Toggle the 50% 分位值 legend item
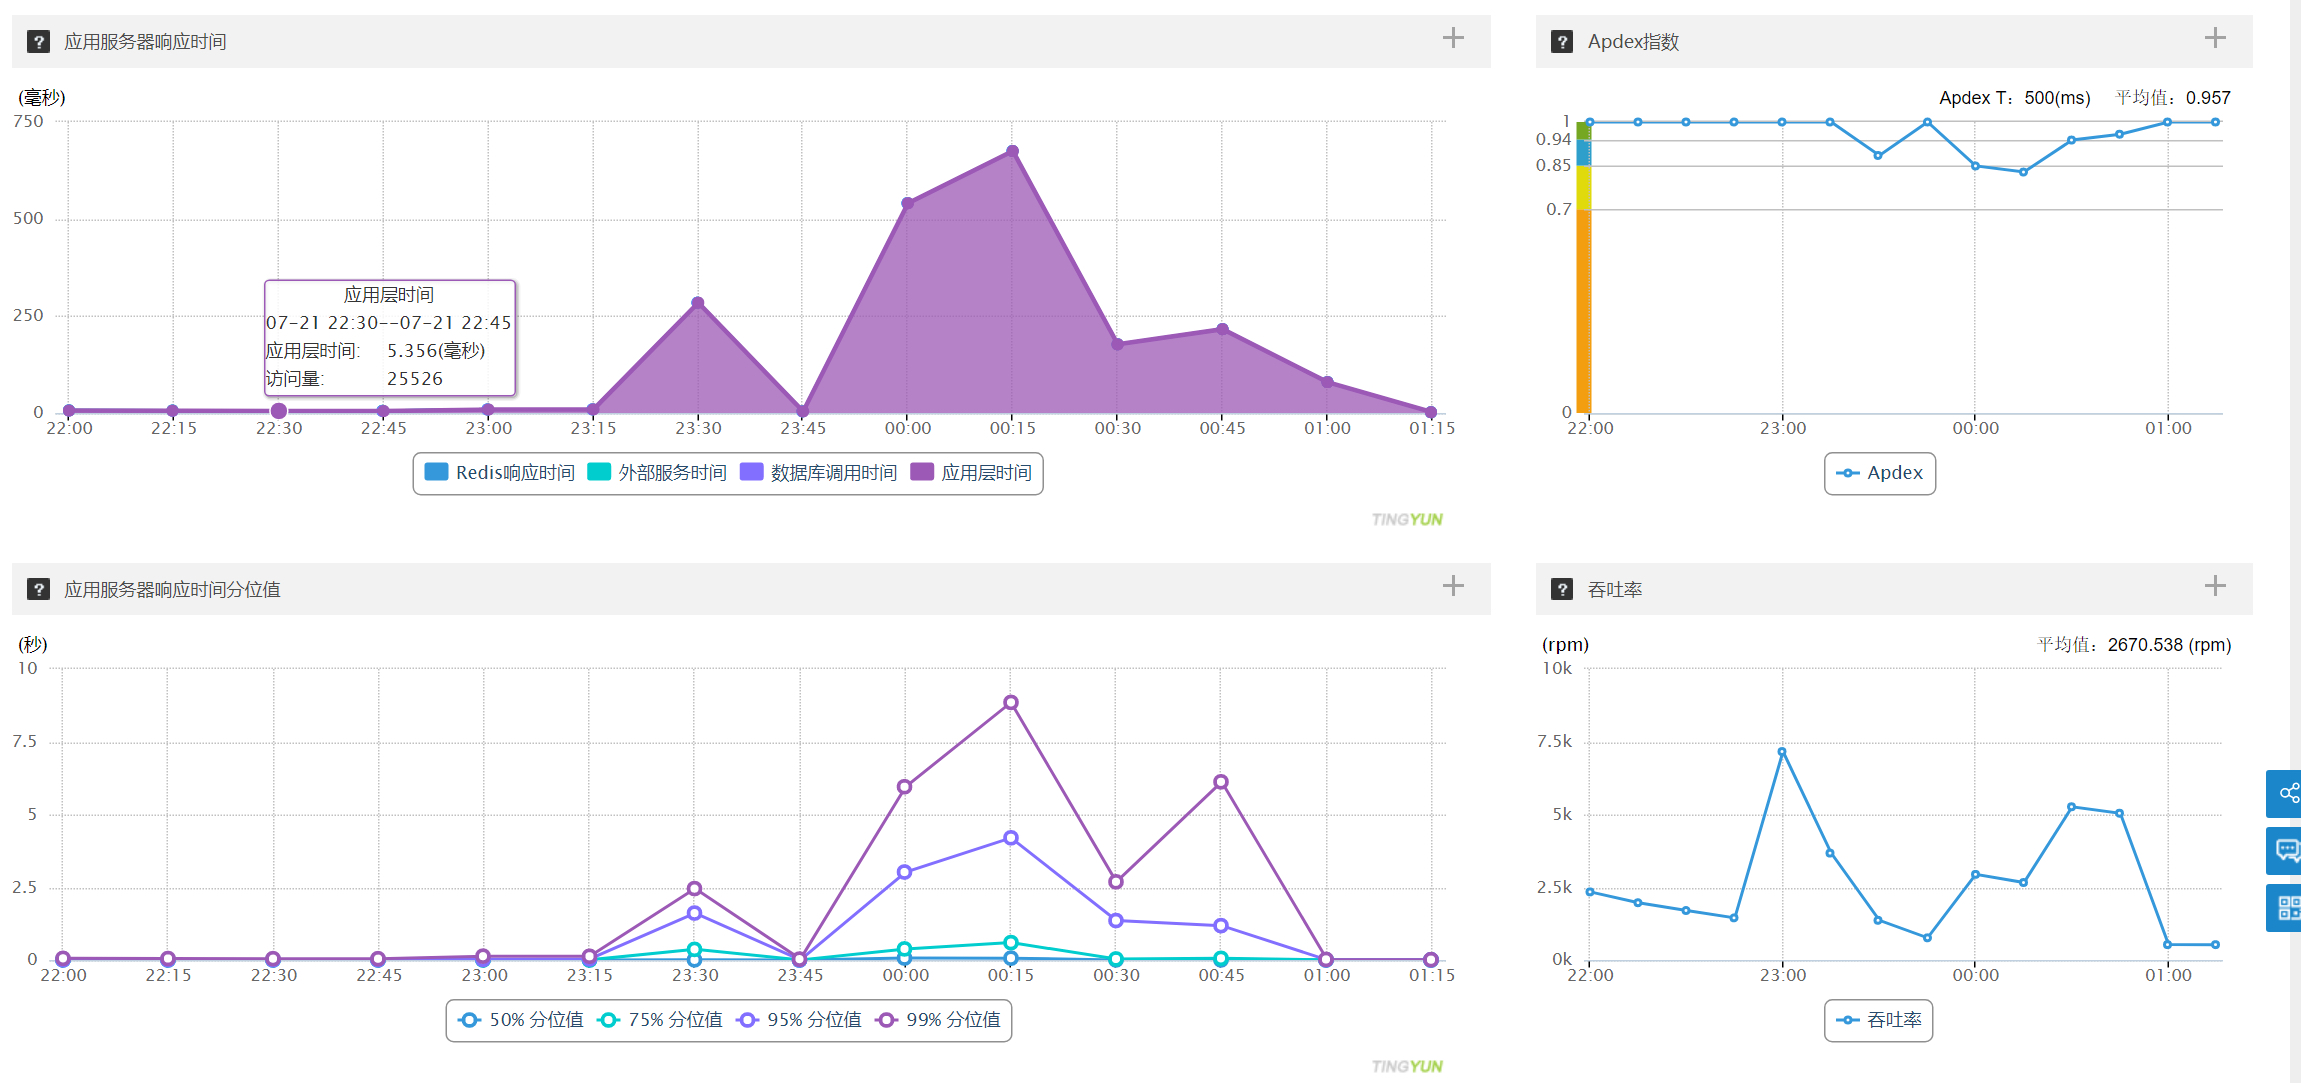The height and width of the screenshot is (1083, 2301). 521,1020
